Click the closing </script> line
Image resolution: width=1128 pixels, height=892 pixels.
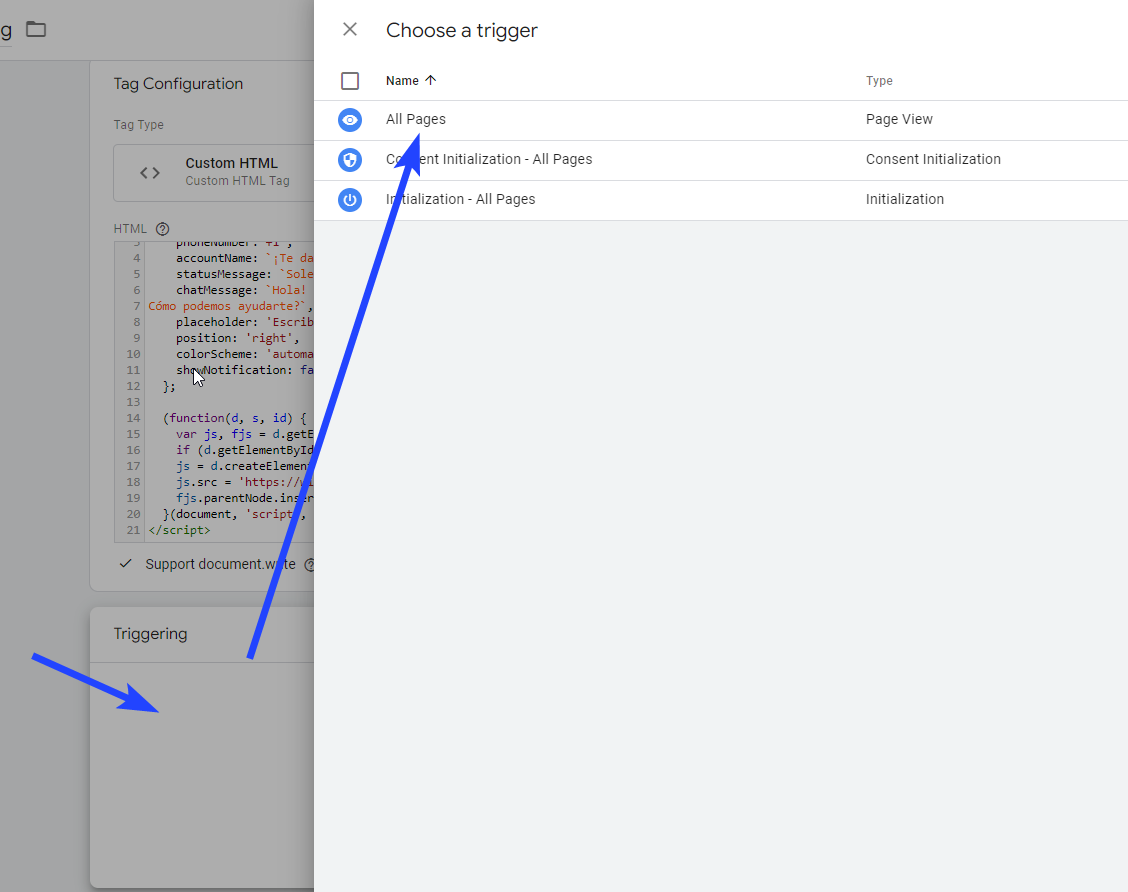point(180,530)
